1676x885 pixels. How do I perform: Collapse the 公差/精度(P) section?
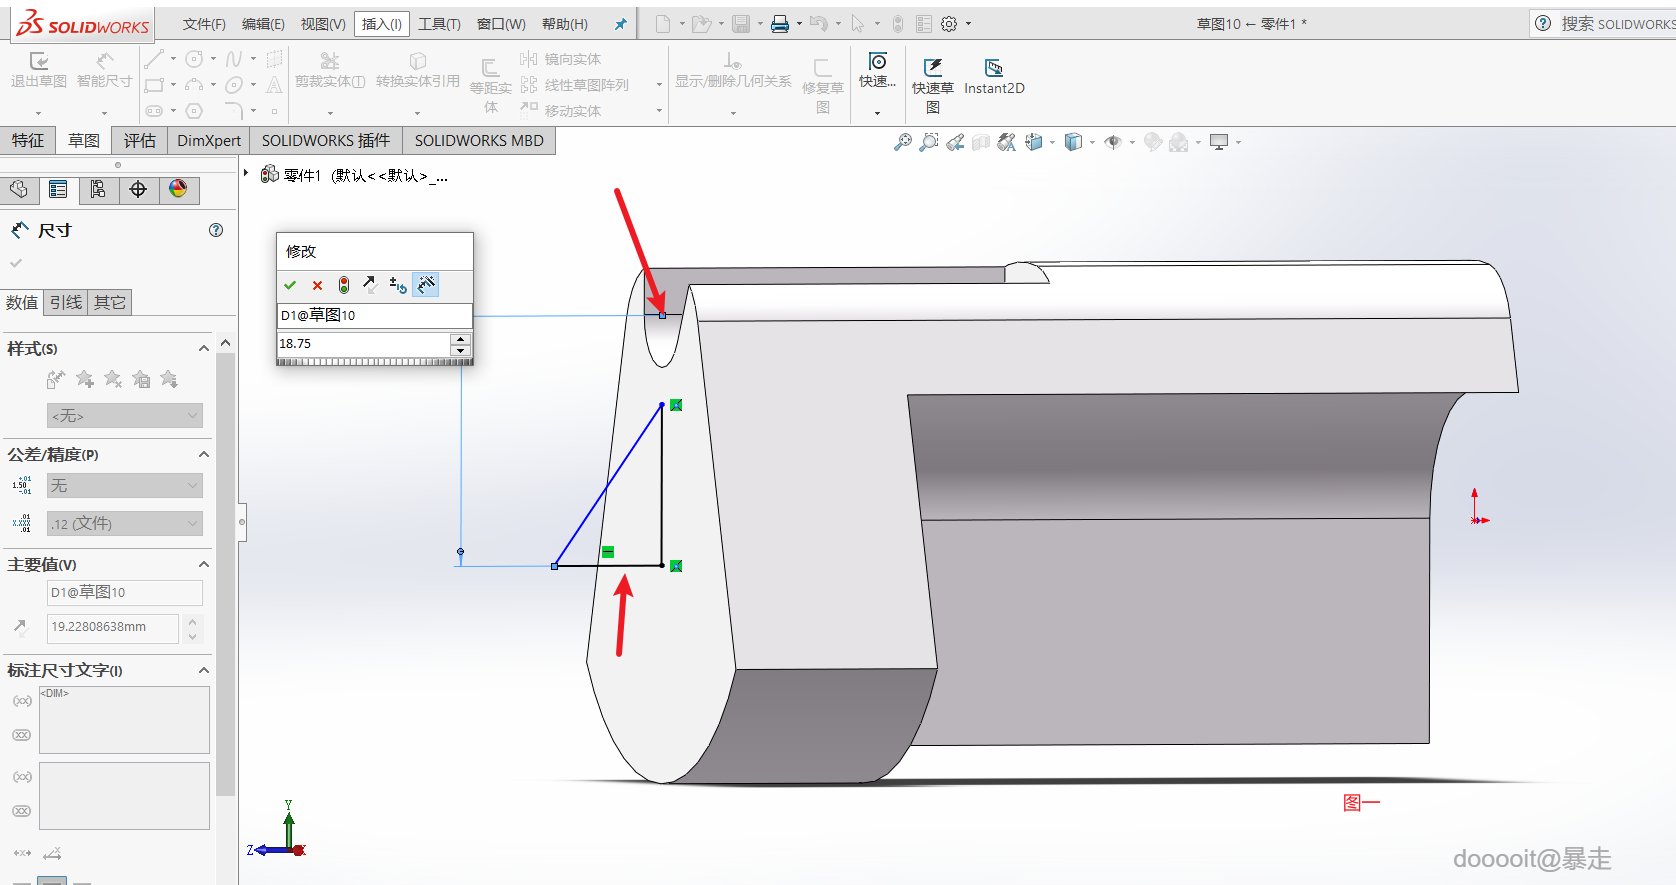pyautogui.click(x=204, y=454)
